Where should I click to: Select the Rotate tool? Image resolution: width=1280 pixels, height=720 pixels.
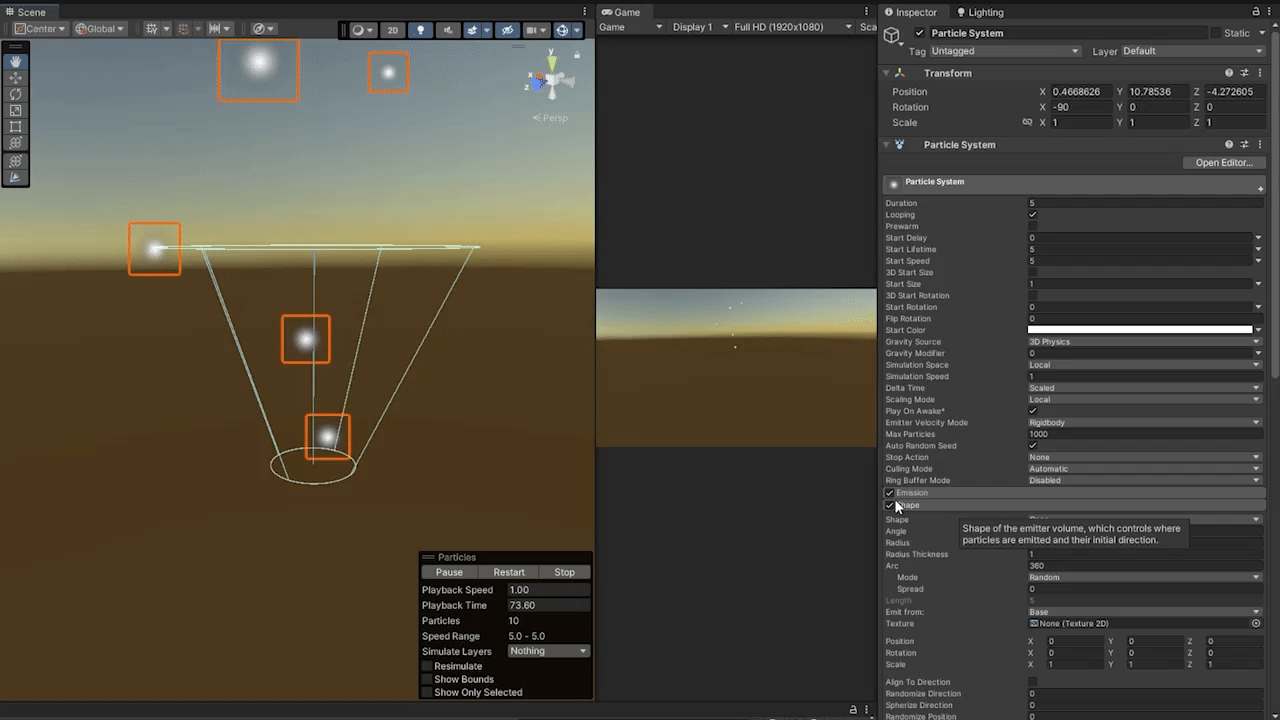click(16, 94)
